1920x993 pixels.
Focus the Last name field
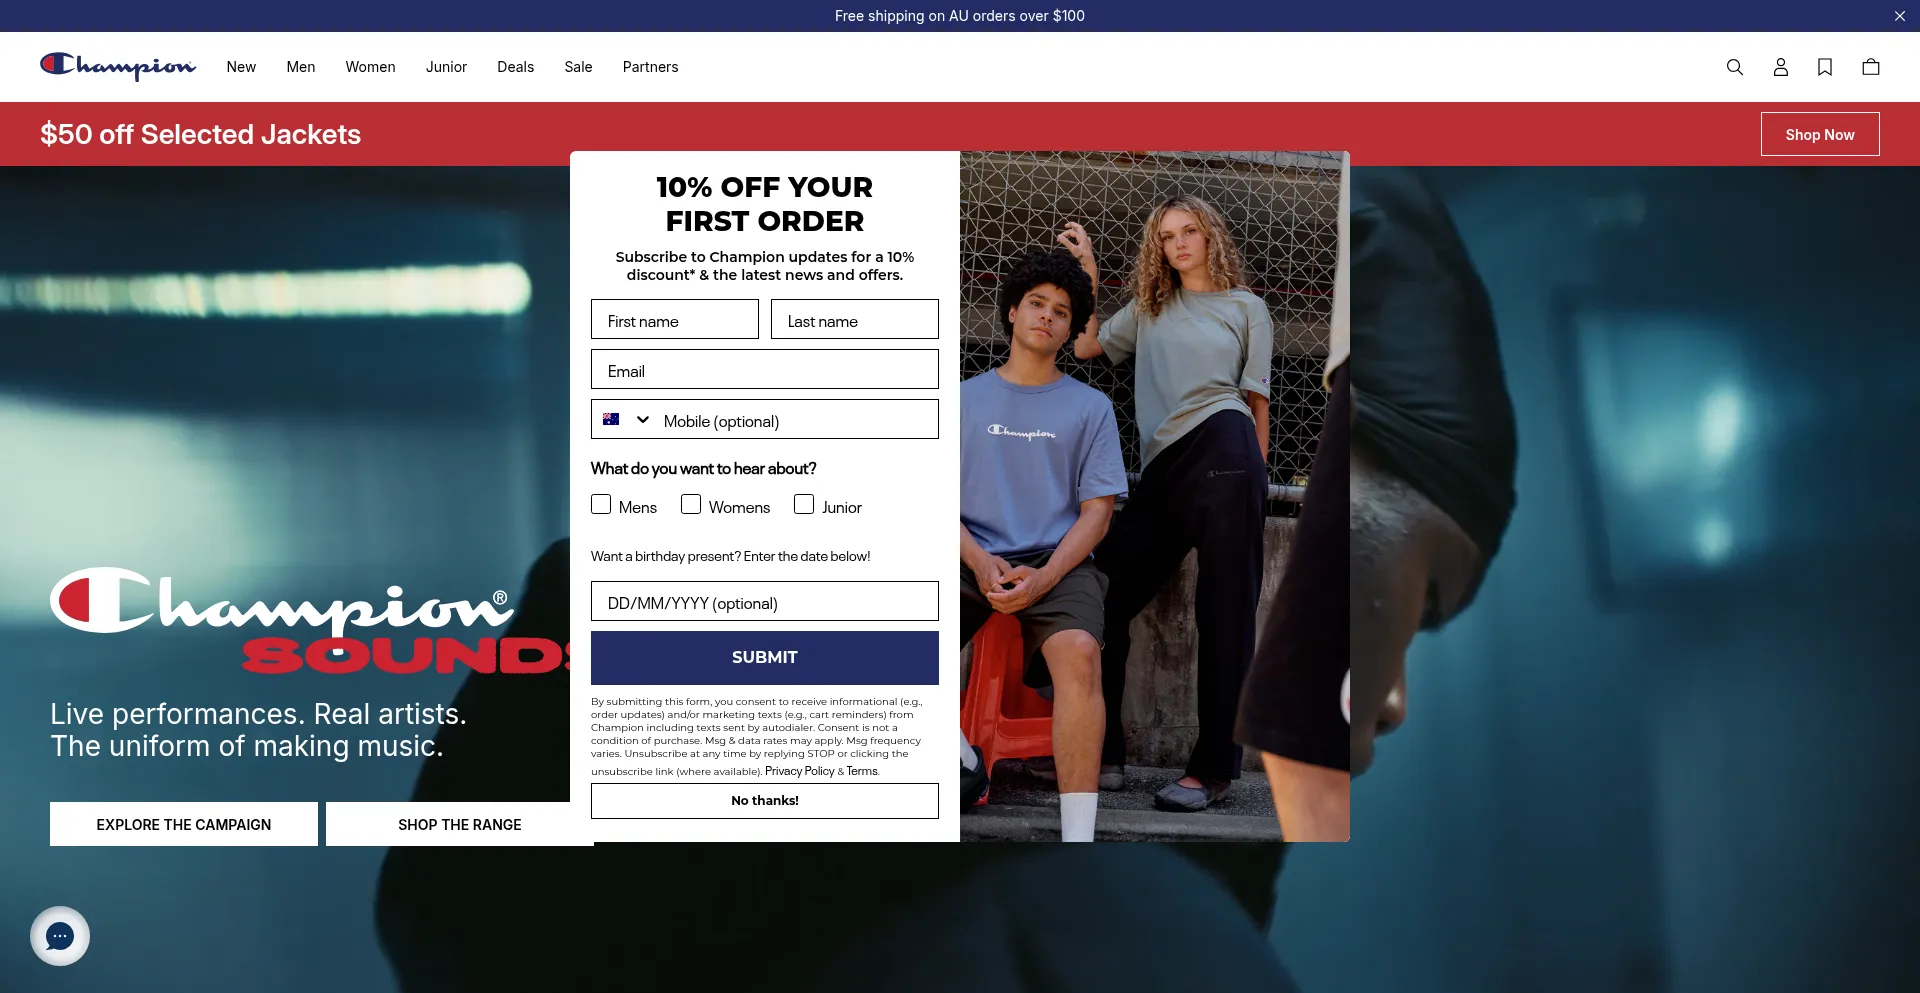coord(855,319)
